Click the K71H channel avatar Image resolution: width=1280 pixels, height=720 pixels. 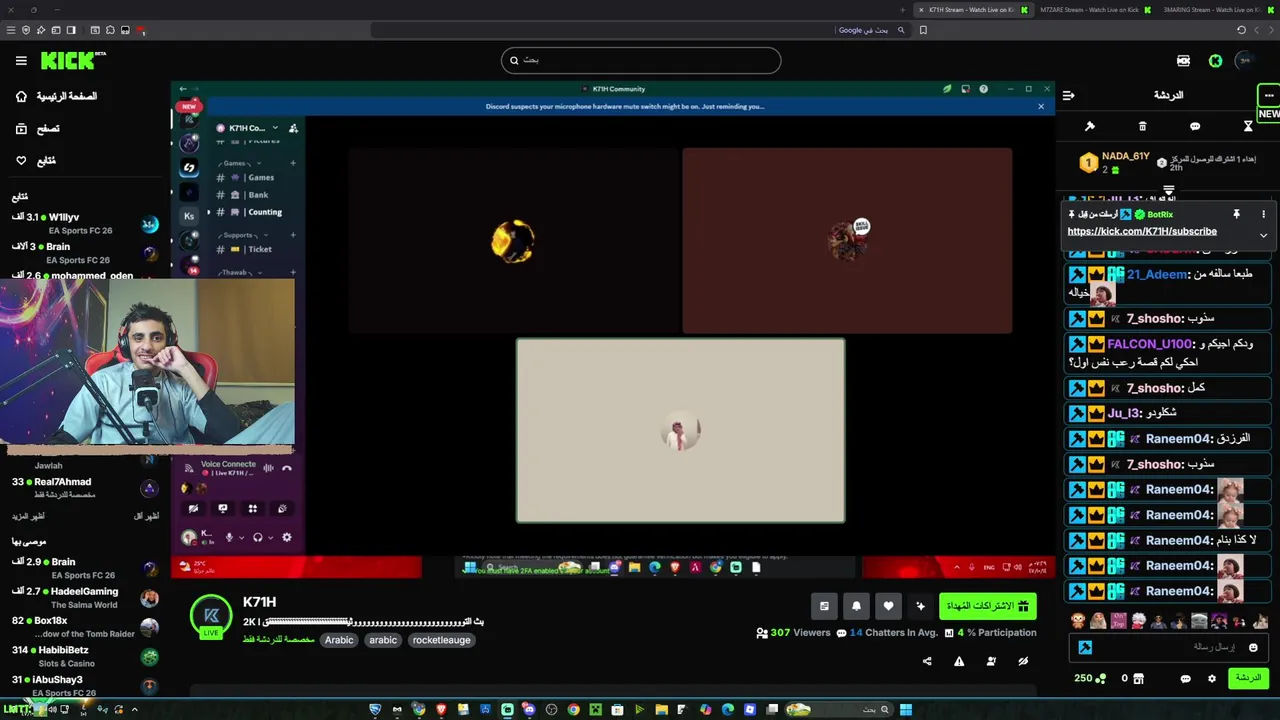(211, 615)
